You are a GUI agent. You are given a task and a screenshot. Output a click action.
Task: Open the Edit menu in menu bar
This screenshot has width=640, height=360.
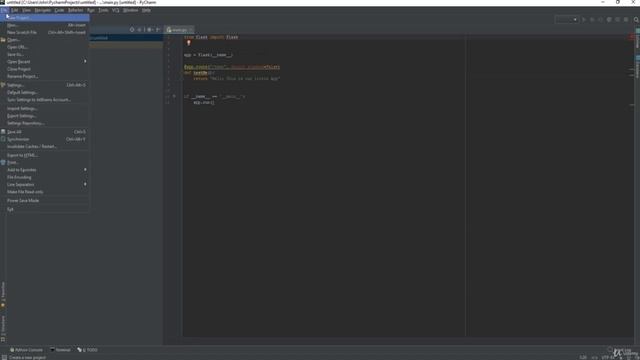(x=14, y=10)
